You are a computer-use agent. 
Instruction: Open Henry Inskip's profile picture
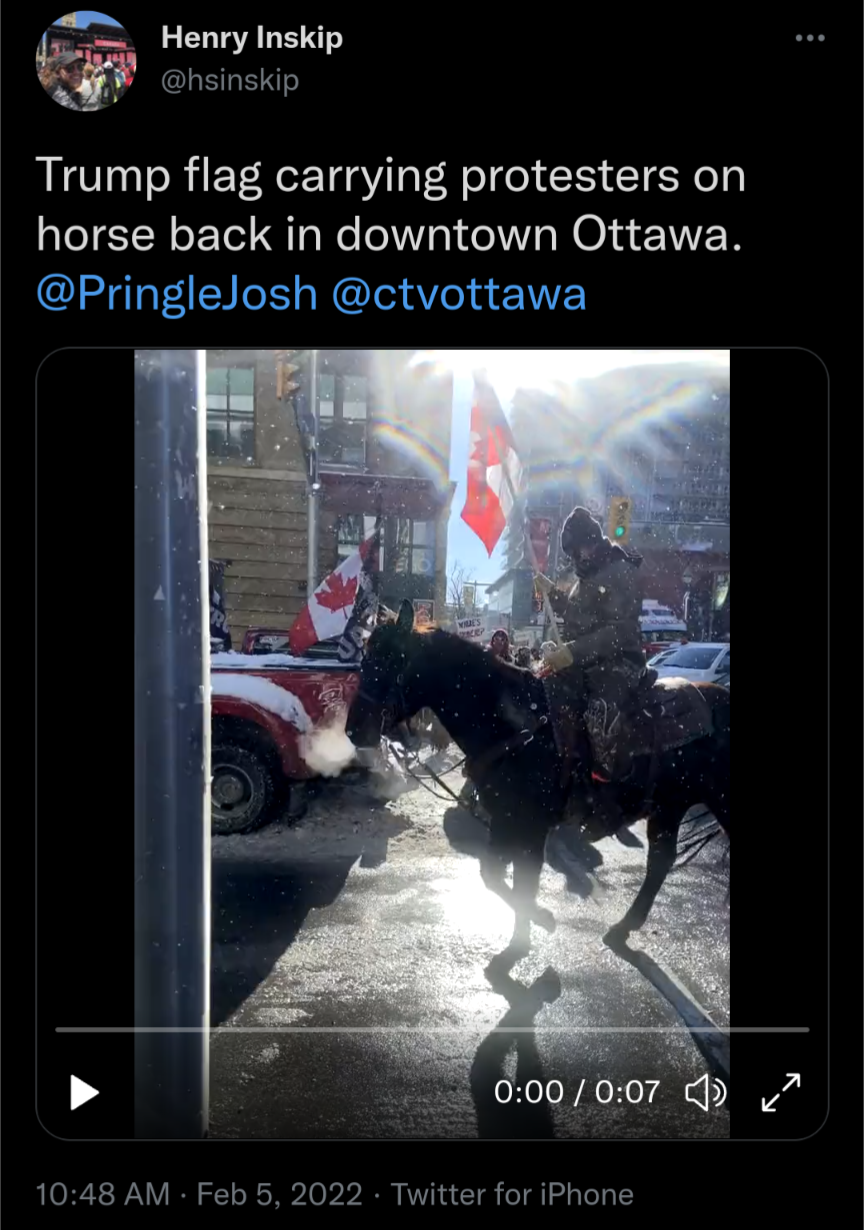coord(85,61)
